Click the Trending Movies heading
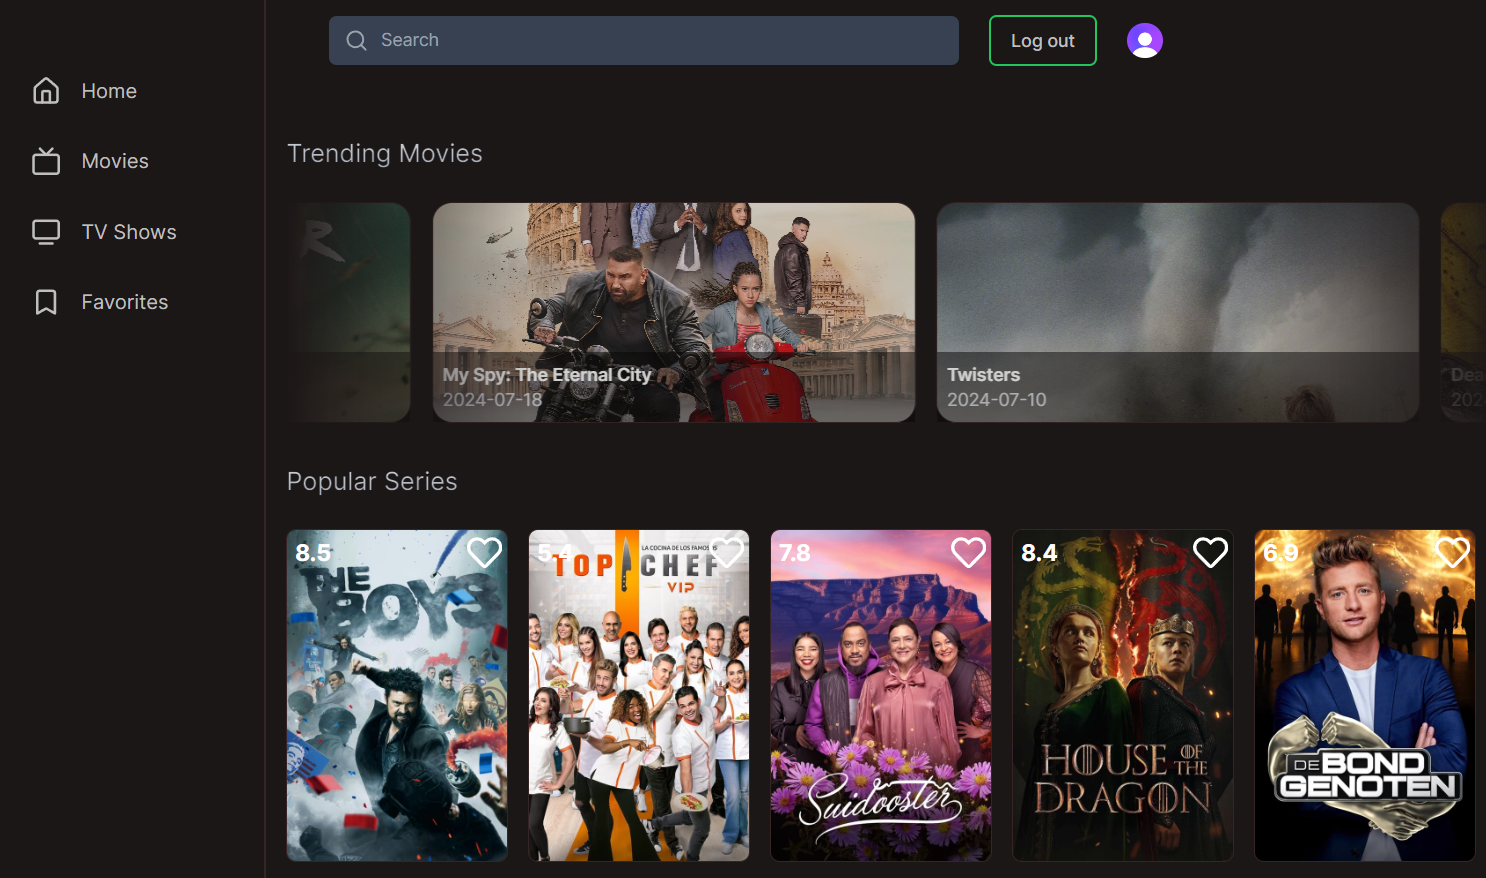 coord(385,153)
